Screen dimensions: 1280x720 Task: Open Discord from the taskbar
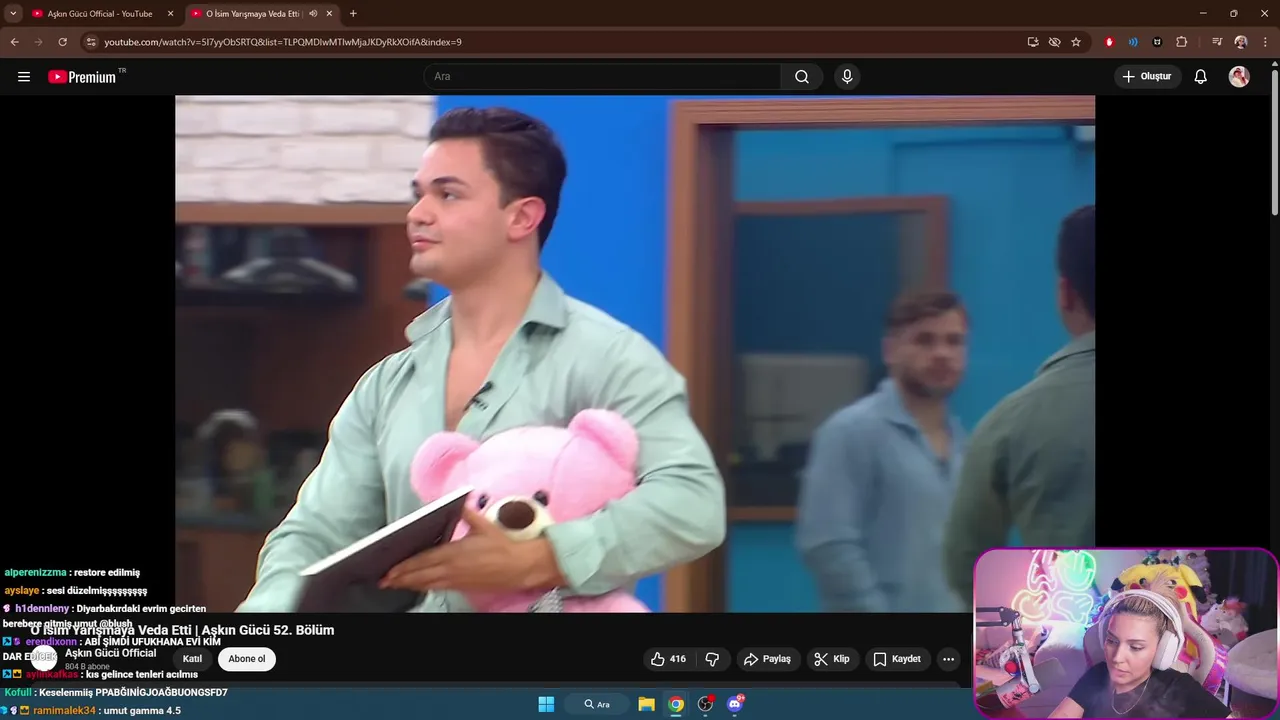[735, 704]
